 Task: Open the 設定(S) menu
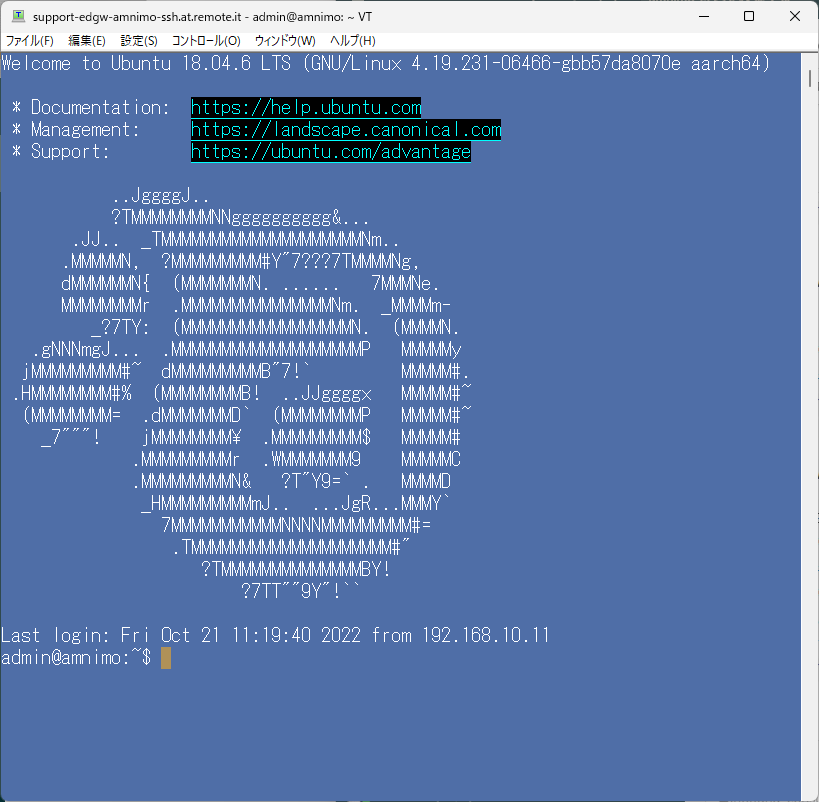pos(139,41)
